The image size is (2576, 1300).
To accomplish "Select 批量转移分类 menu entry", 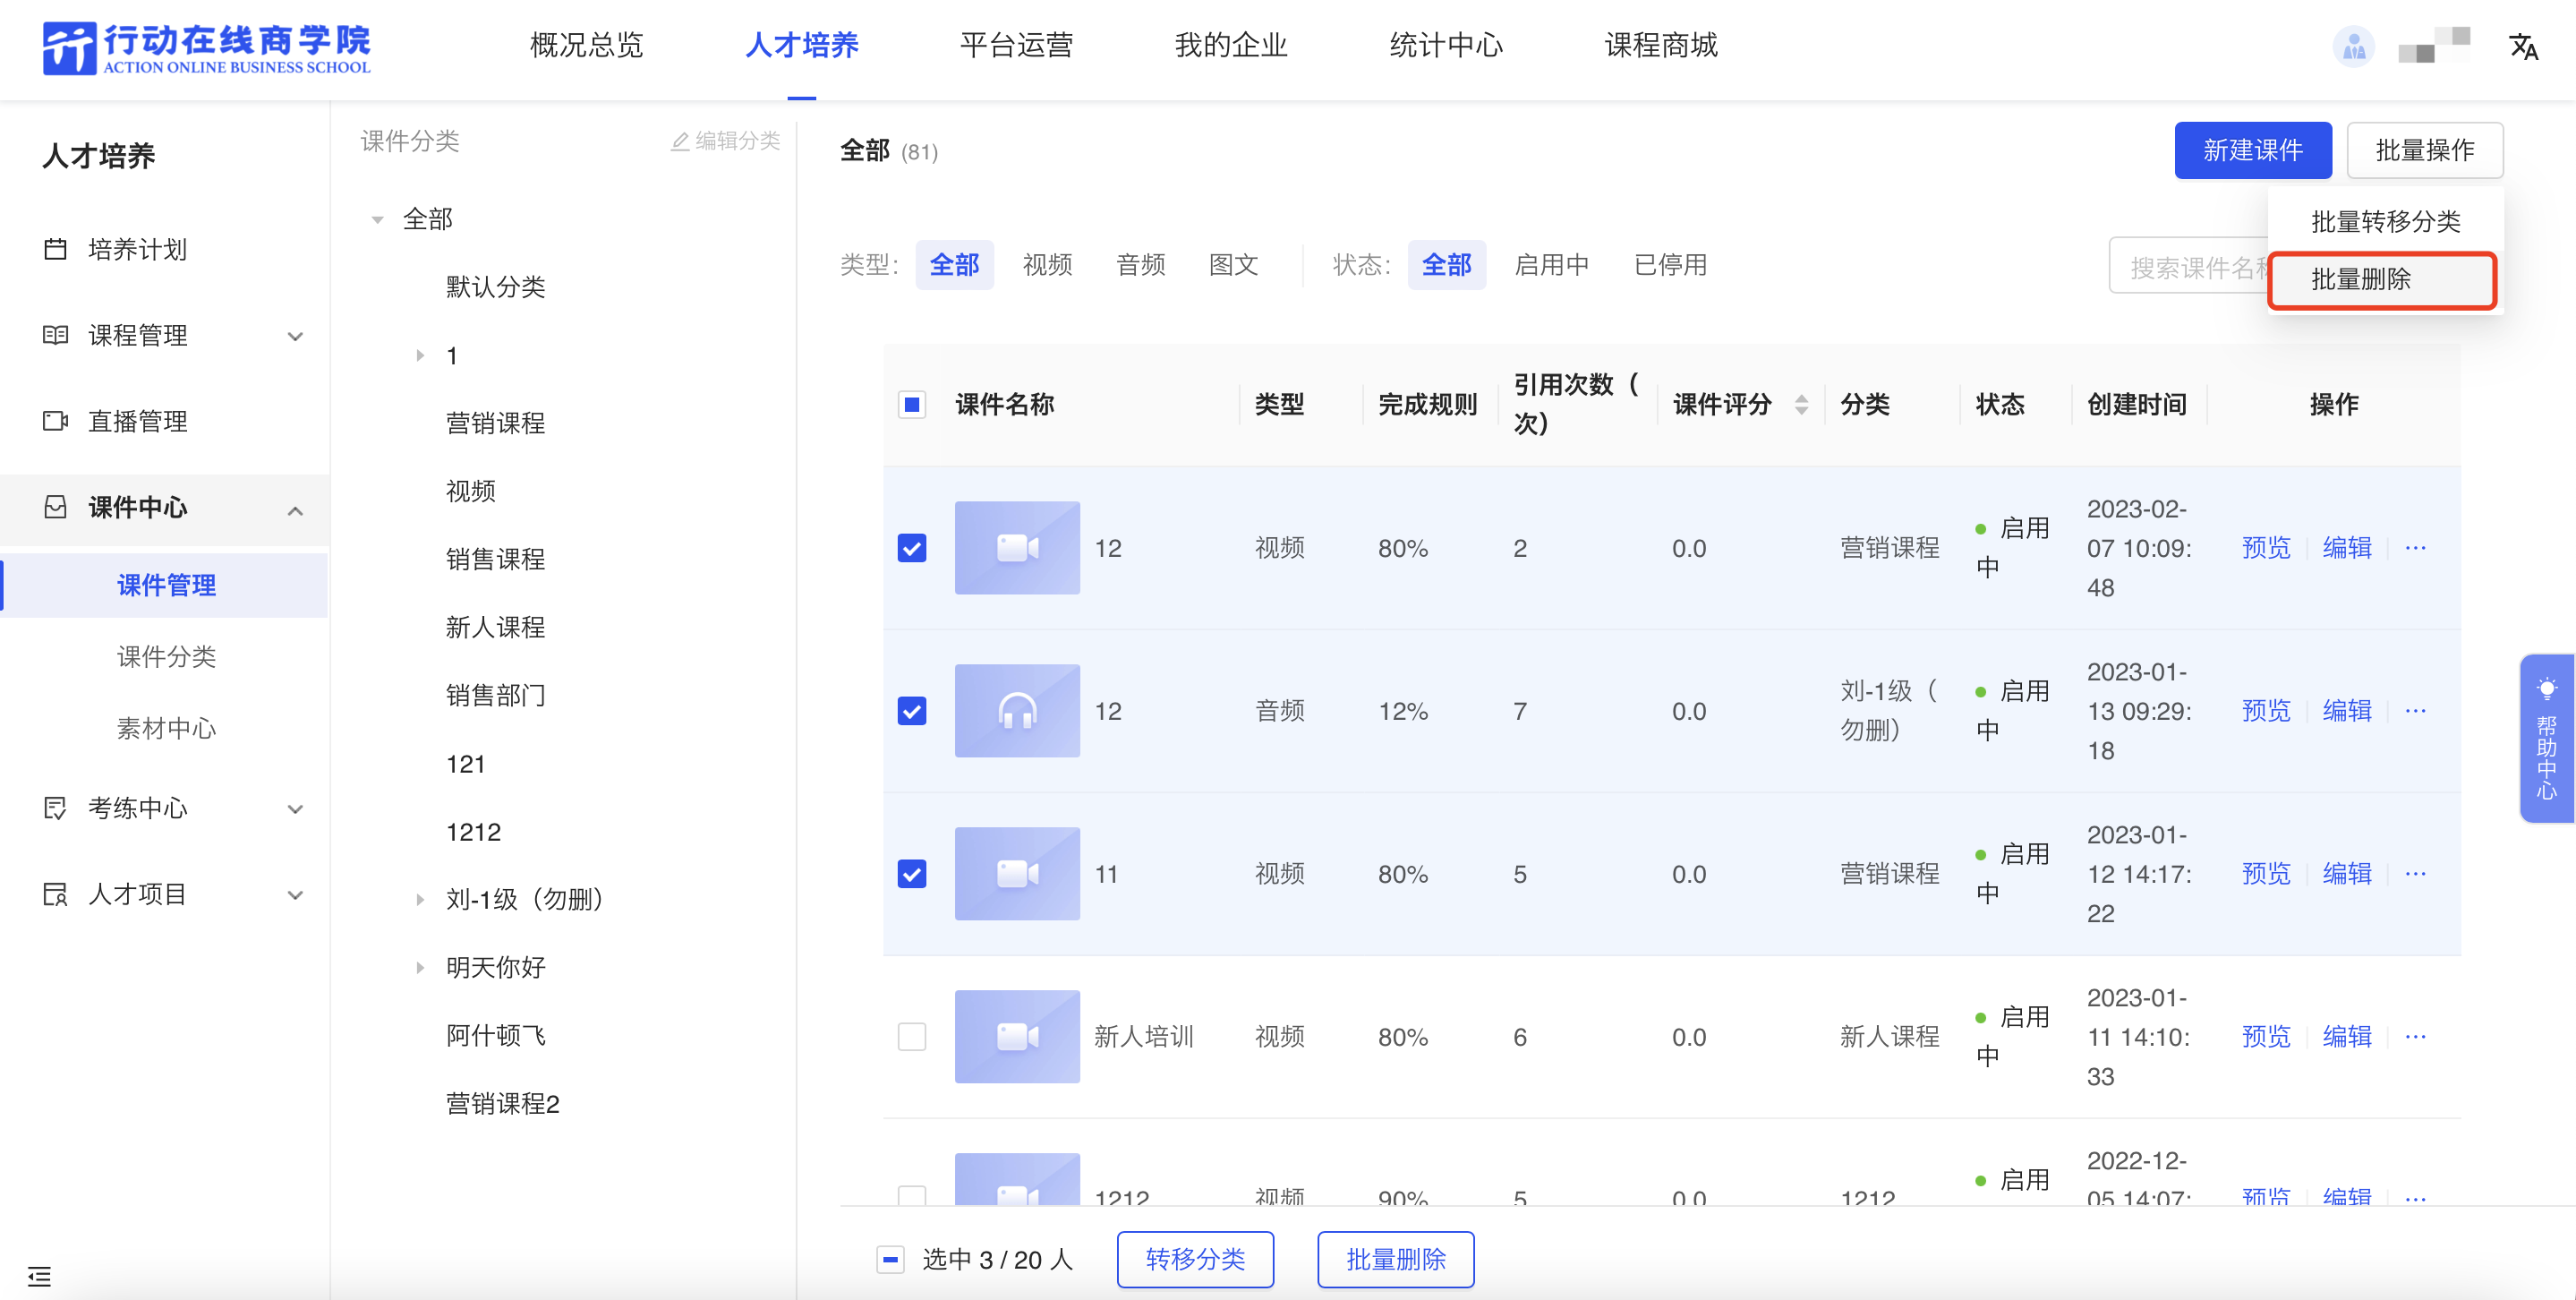I will [2385, 222].
